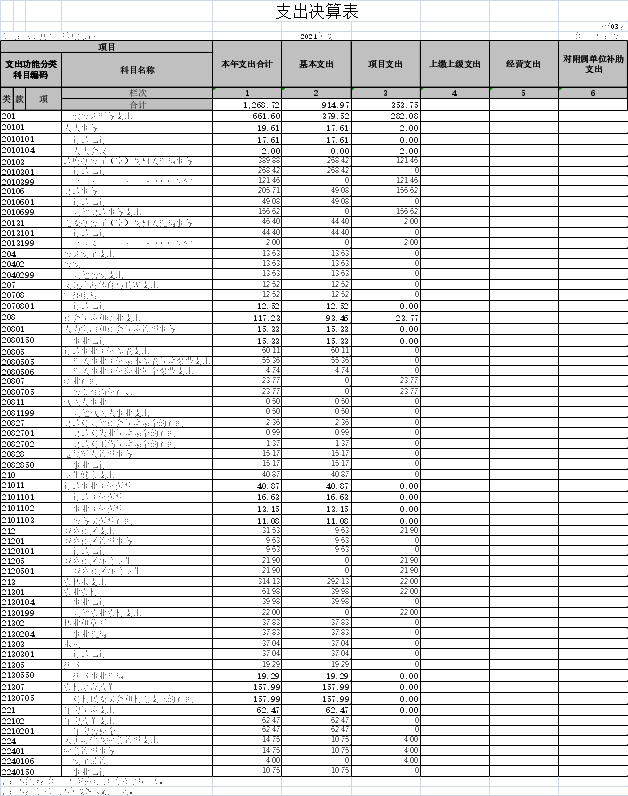Screen dimensions: 628x796
Task: Select the 栏次 row label cell
Action: pos(137,93)
